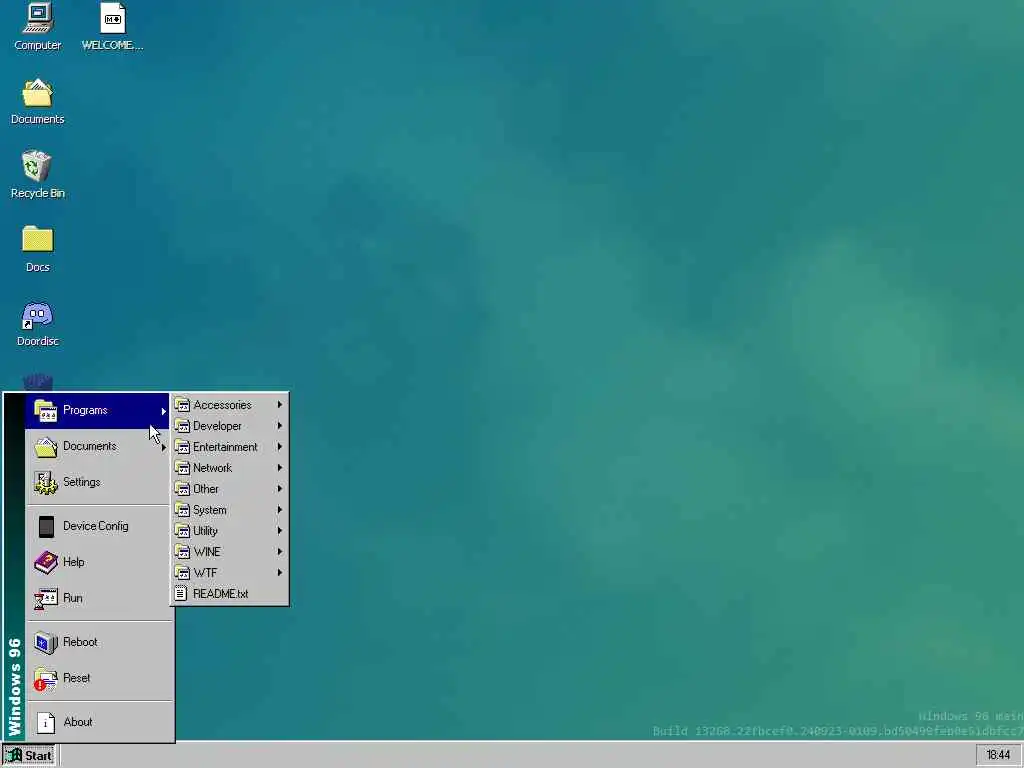Click the Reset warning icon
This screenshot has width=1024, height=768.
pos(46,679)
